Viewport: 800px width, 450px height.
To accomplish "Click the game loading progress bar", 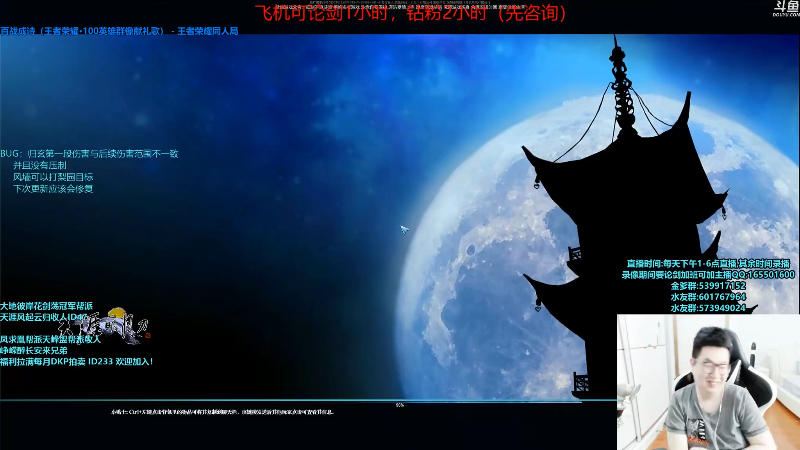I will (308, 401).
